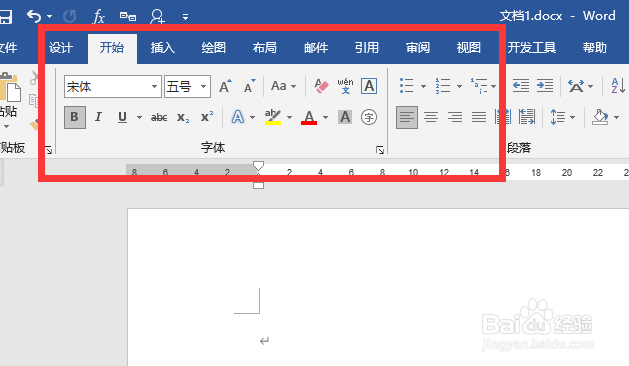Click the fx formula icon
Screen dimensions: 629x366
(x=98, y=17)
